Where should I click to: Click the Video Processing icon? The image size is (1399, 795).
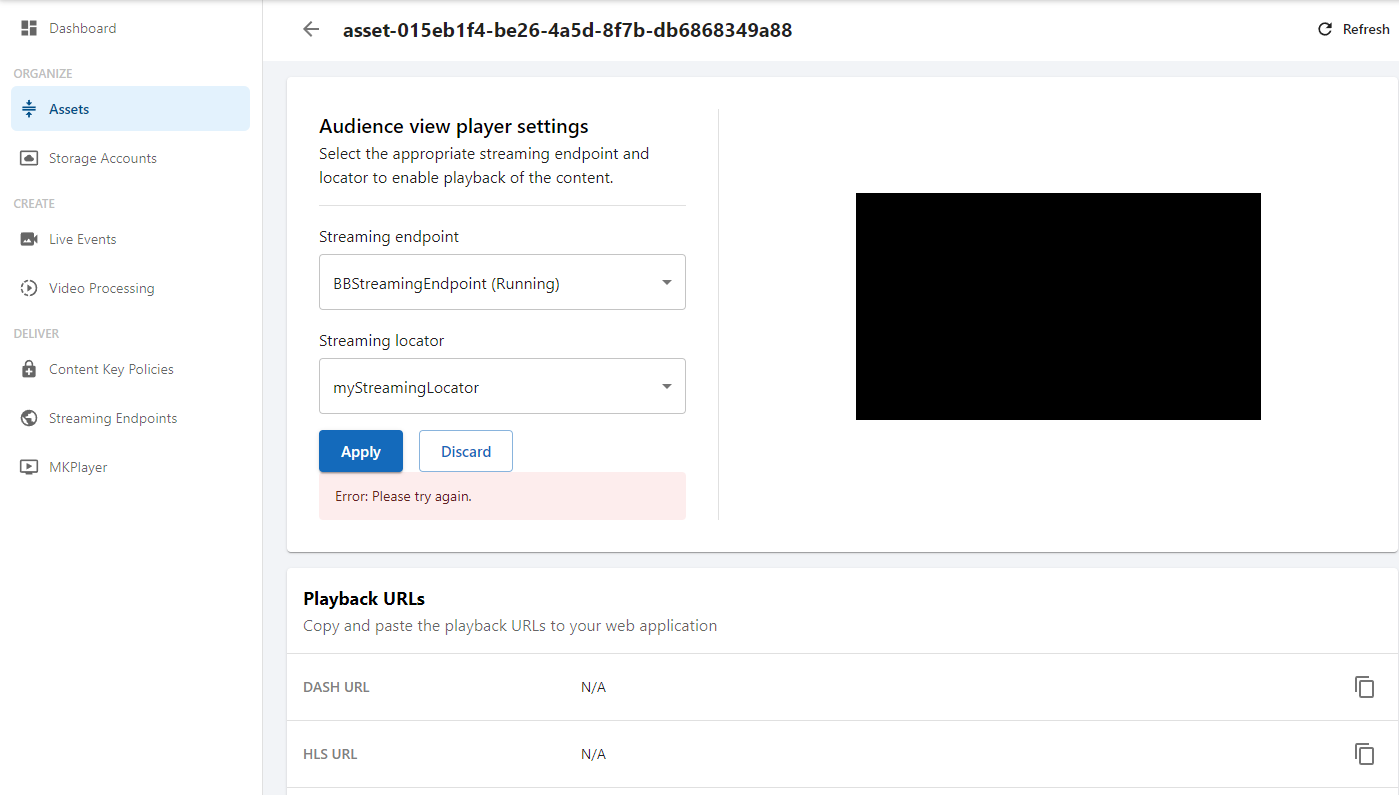point(29,288)
